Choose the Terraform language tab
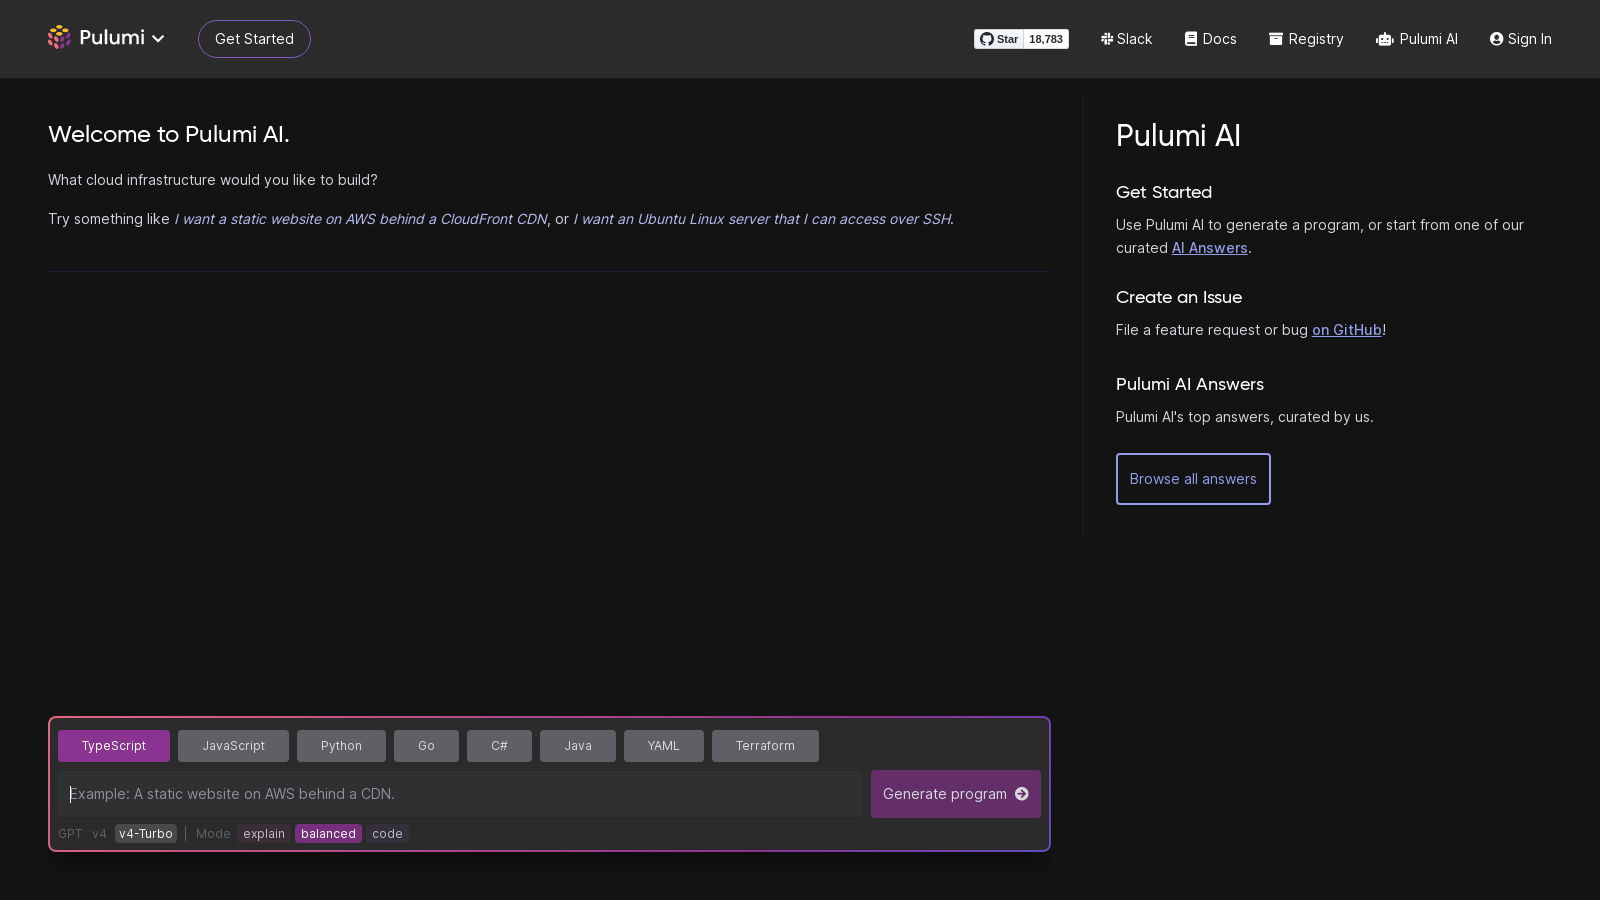Image resolution: width=1600 pixels, height=900 pixels. pos(765,746)
